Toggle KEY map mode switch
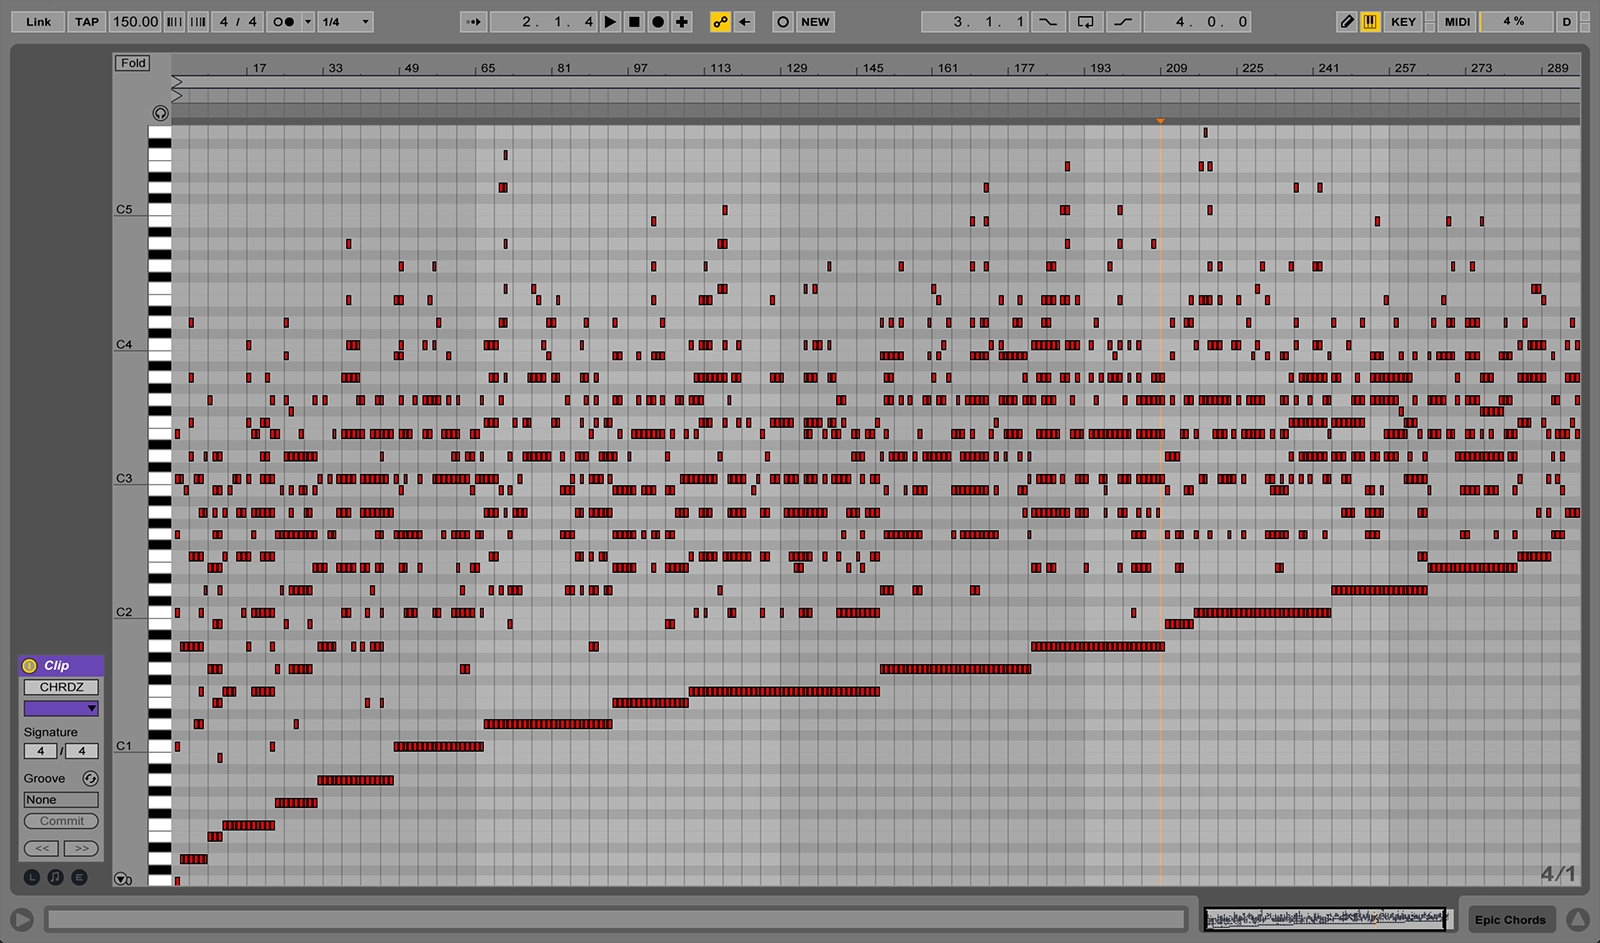Viewport: 1600px width, 943px height. point(1403,22)
